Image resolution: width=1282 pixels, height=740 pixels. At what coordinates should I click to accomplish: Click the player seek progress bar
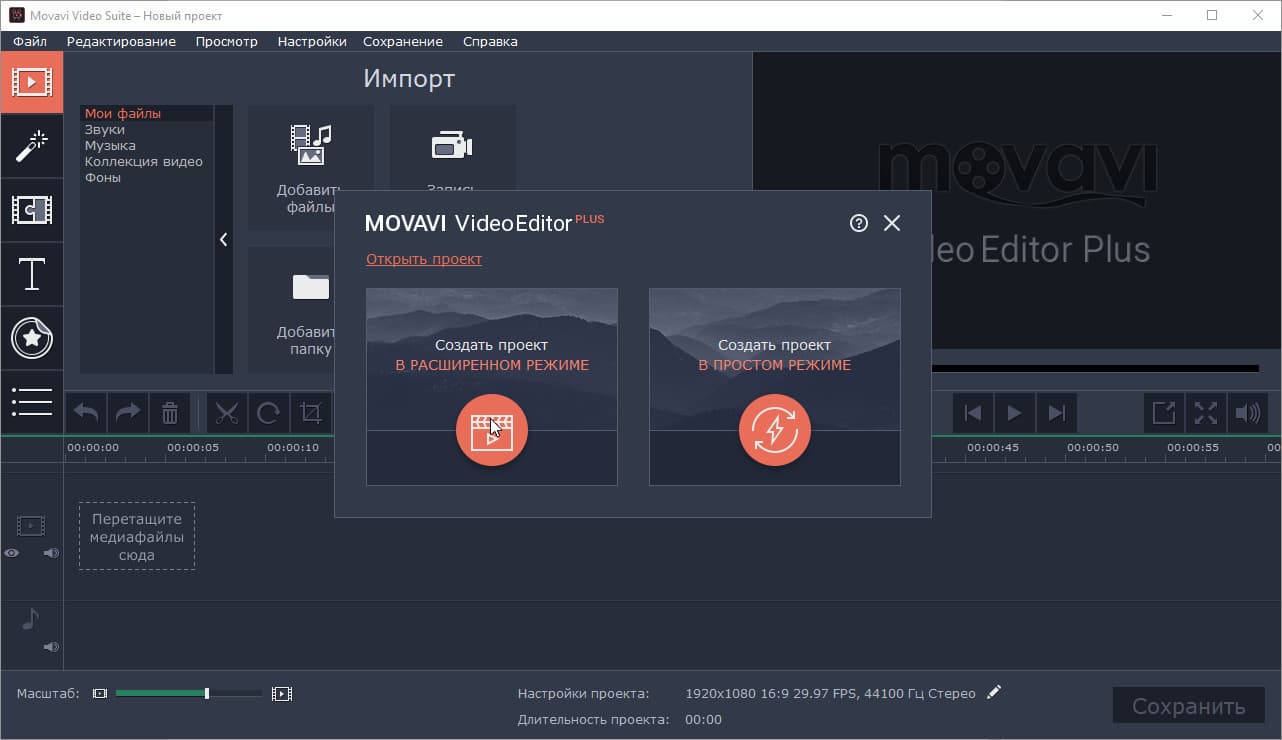pyautogui.click(x=1094, y=368)
